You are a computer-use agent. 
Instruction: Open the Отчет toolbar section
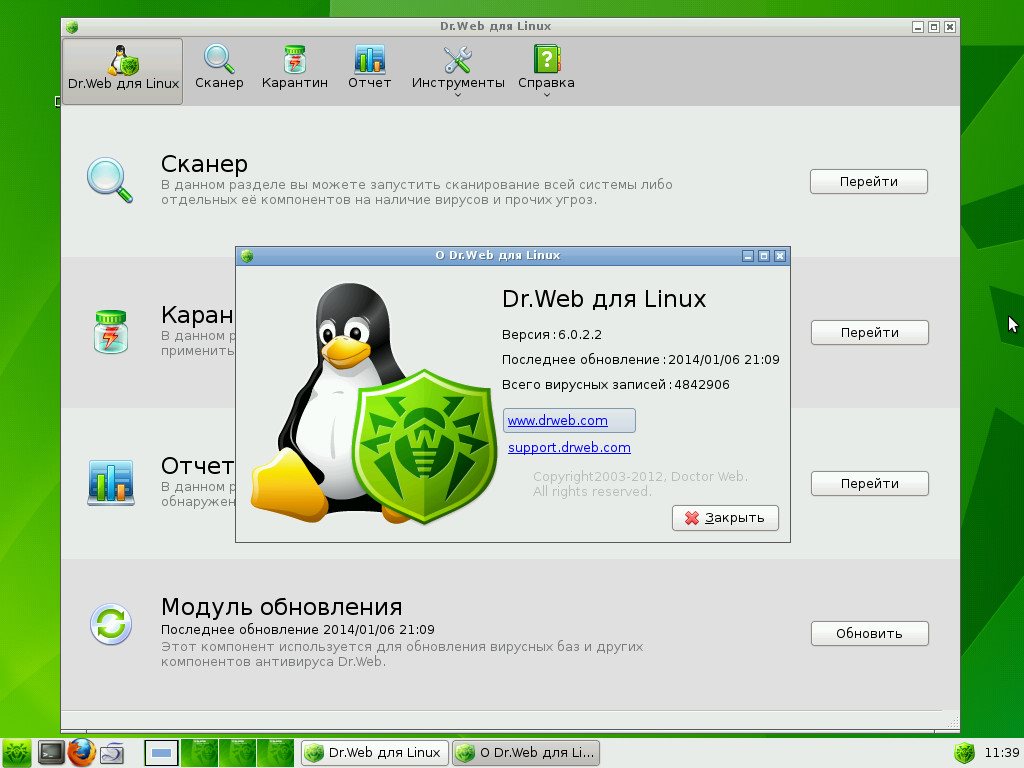click(370, 67)
